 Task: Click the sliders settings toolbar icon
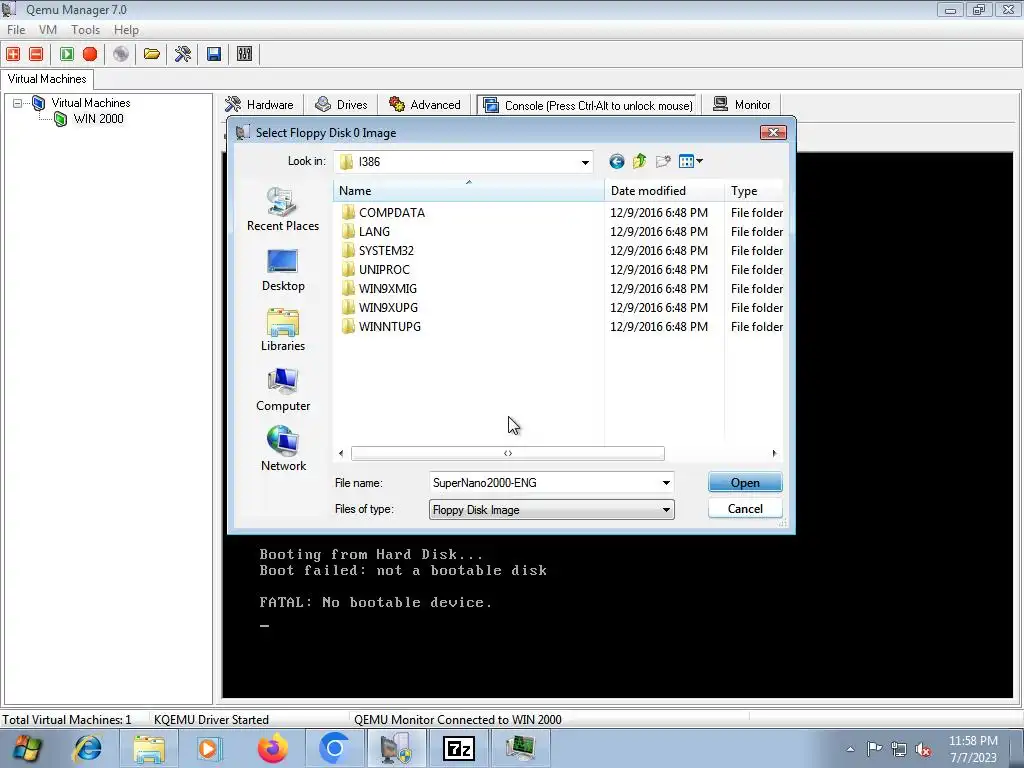pos(244,54)
